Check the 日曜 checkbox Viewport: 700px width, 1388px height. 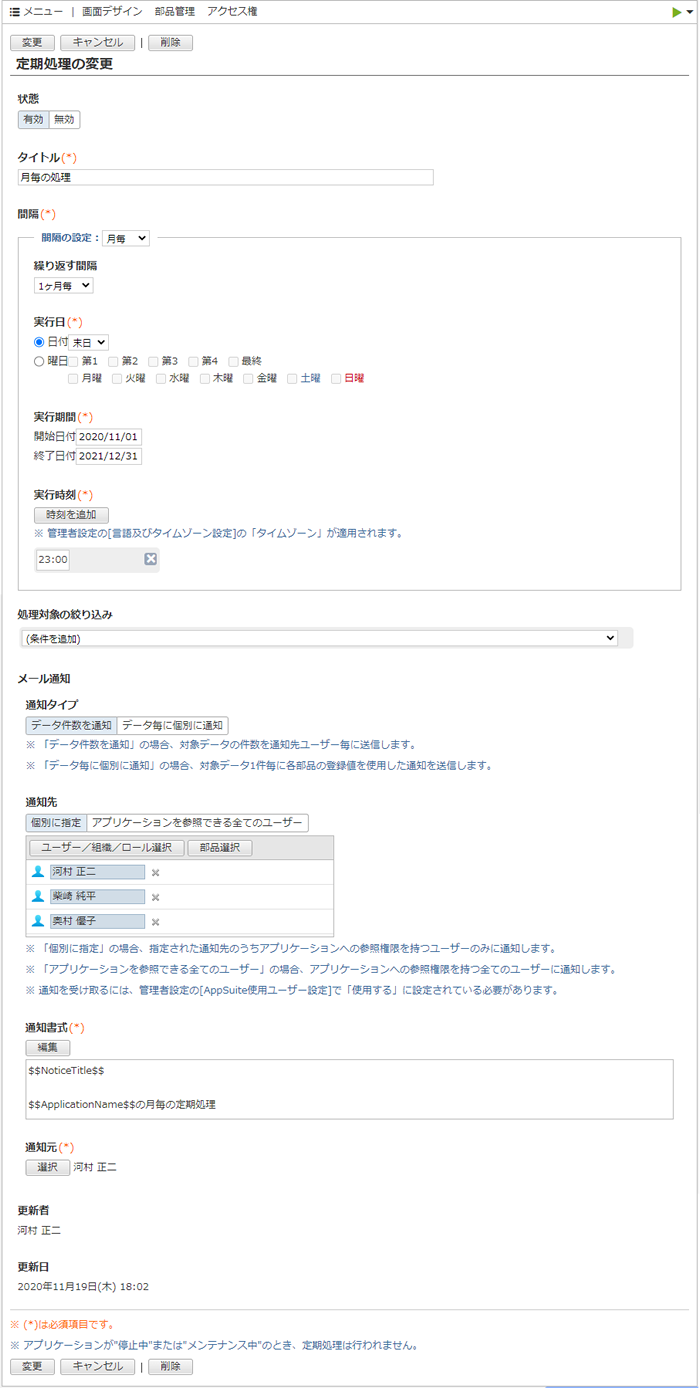pos(337,379)
